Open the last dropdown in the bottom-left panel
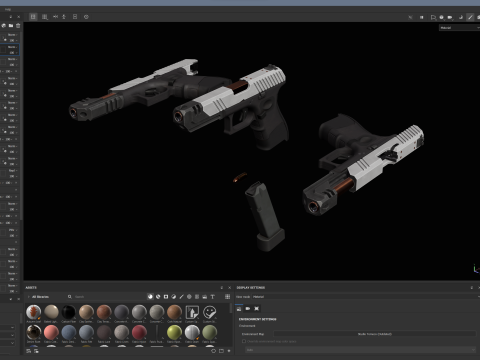The height and width of the screenshot is (360, 480). [x=8, y=343]
